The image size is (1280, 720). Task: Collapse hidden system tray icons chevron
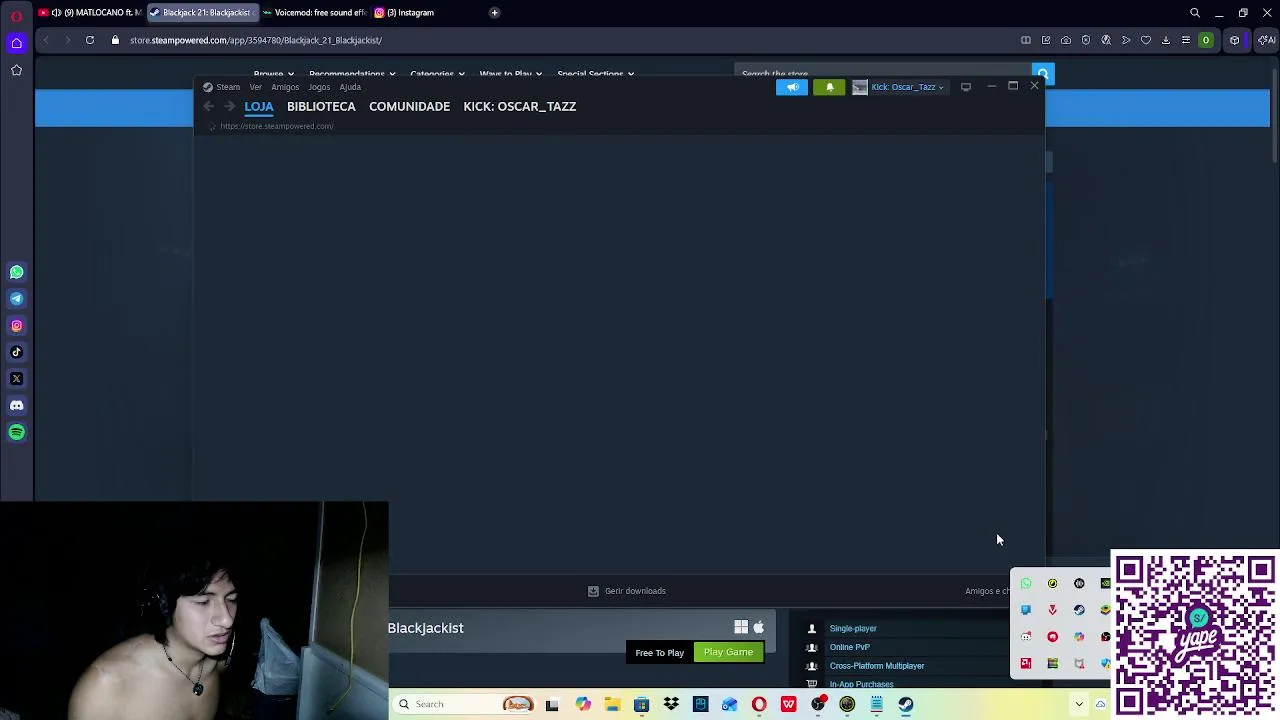coord(1079,704)
